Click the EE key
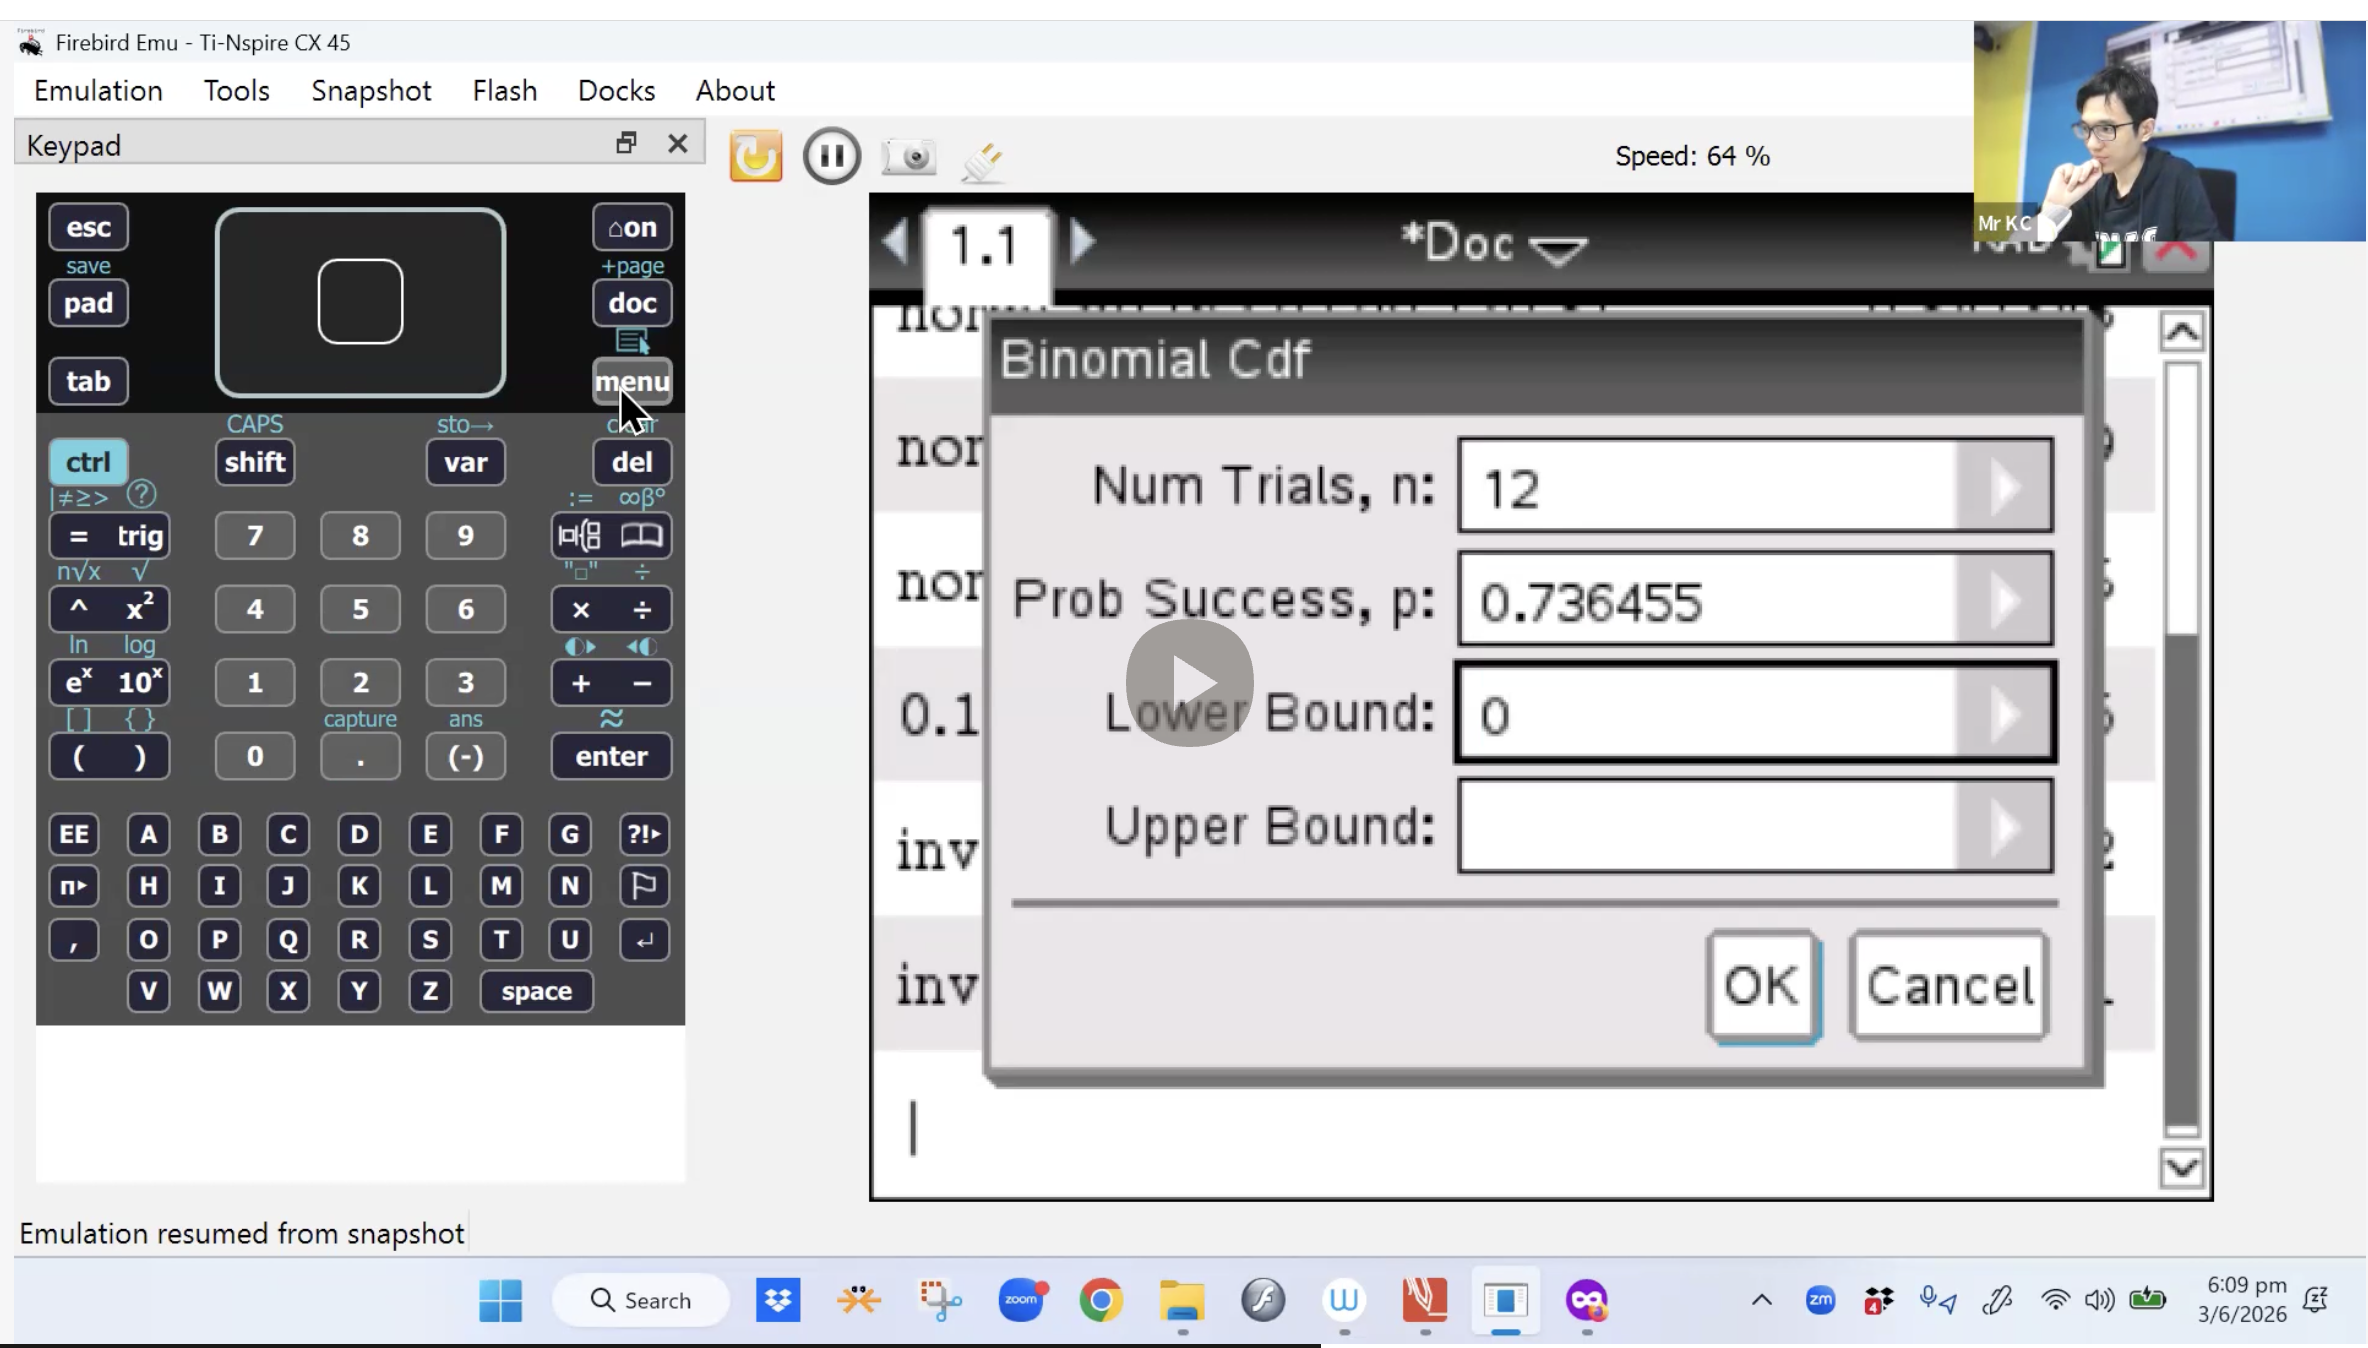The height and width of the screenshot is (1348, 2368). click(x=74, y=834)
